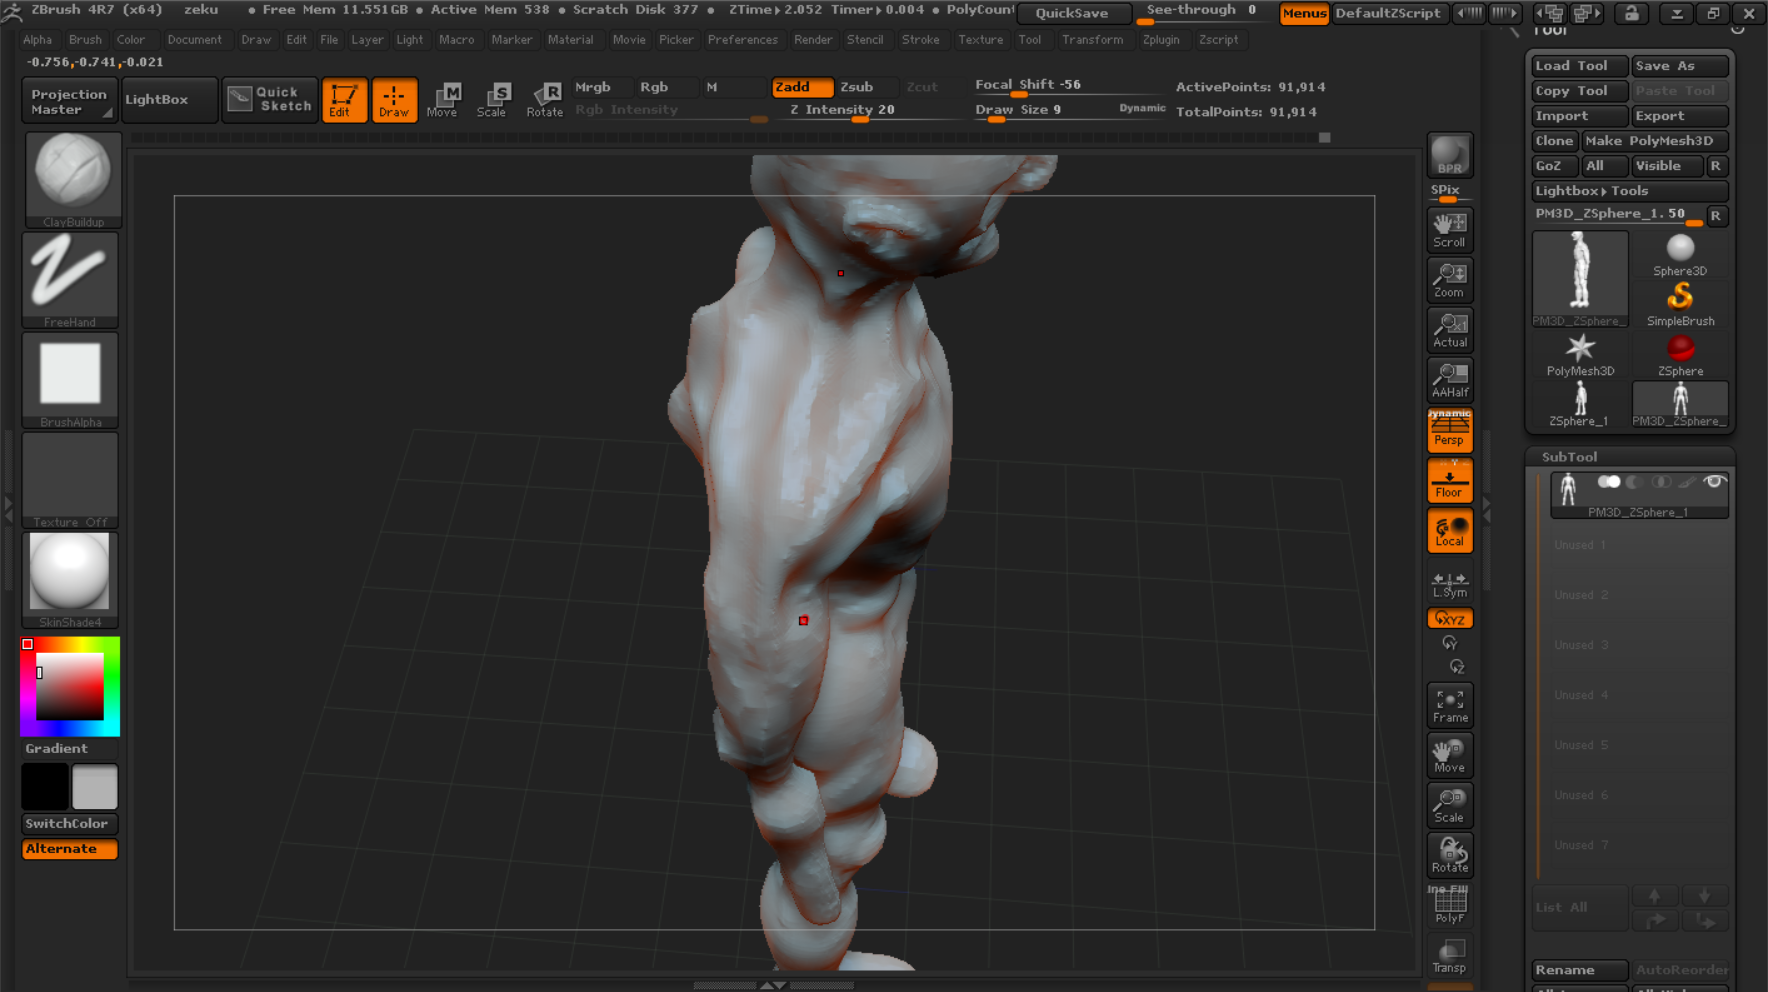Select the PM3D_ZSphere_1 subtool row
Screen dimensions: 1768x992
tap(1638, 494)
